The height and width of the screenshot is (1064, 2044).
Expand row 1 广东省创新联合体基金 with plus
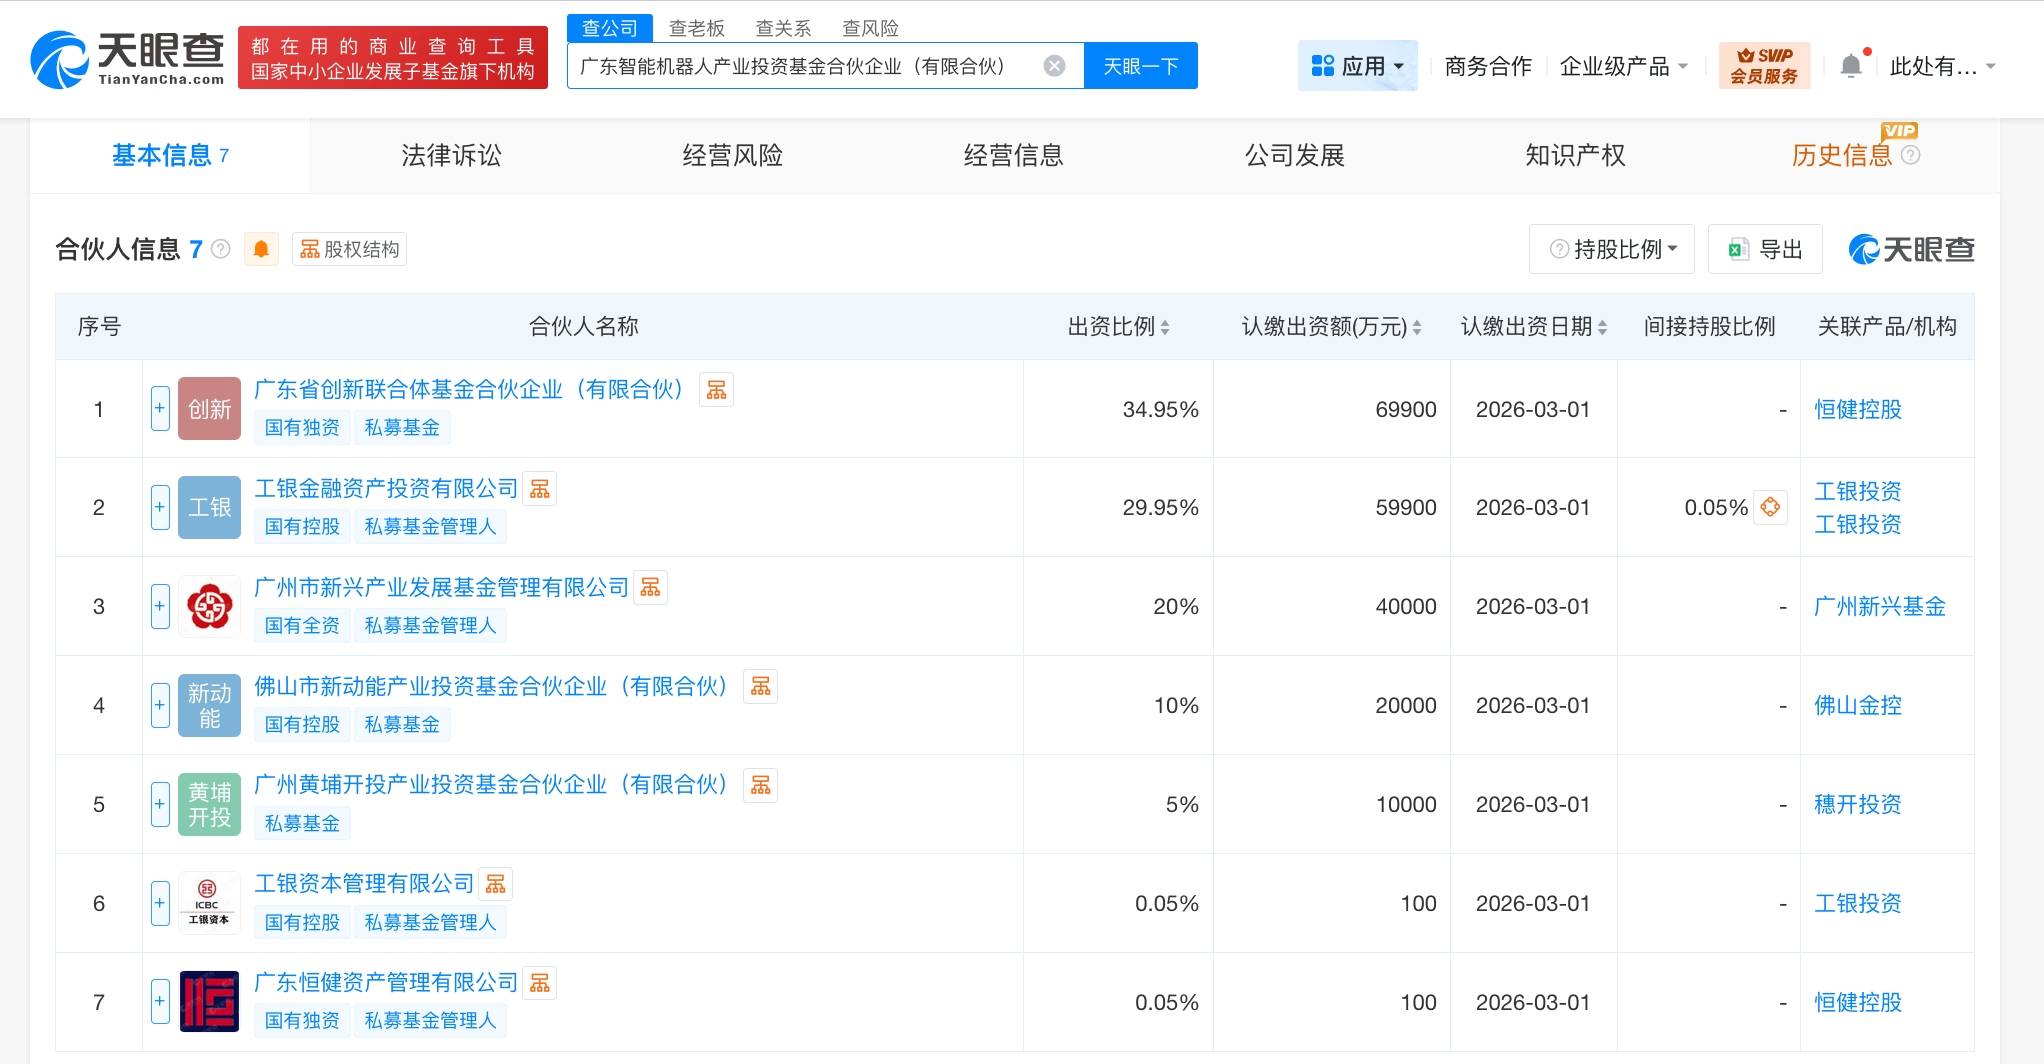(x=160, y=409)
